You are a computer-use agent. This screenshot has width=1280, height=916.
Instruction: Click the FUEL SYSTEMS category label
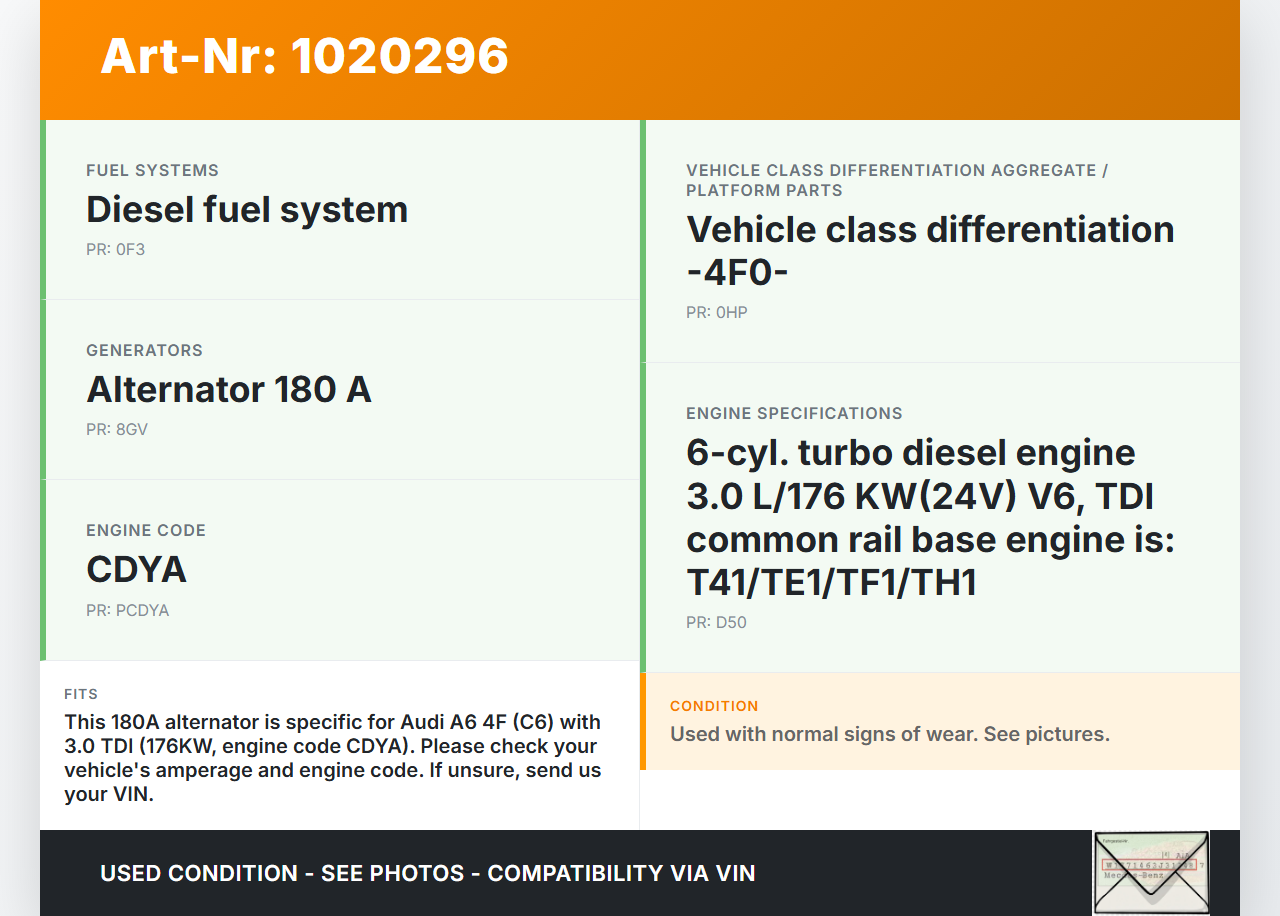[x=152, y=170]
